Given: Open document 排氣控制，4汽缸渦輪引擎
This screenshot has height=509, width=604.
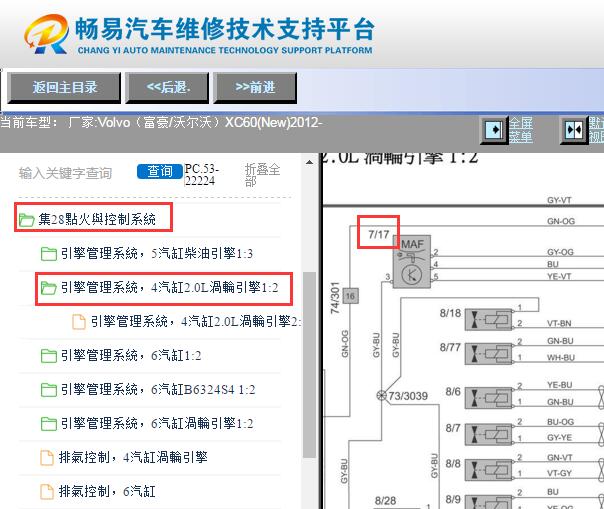Looking at the screenshot, I should (133, 457).
